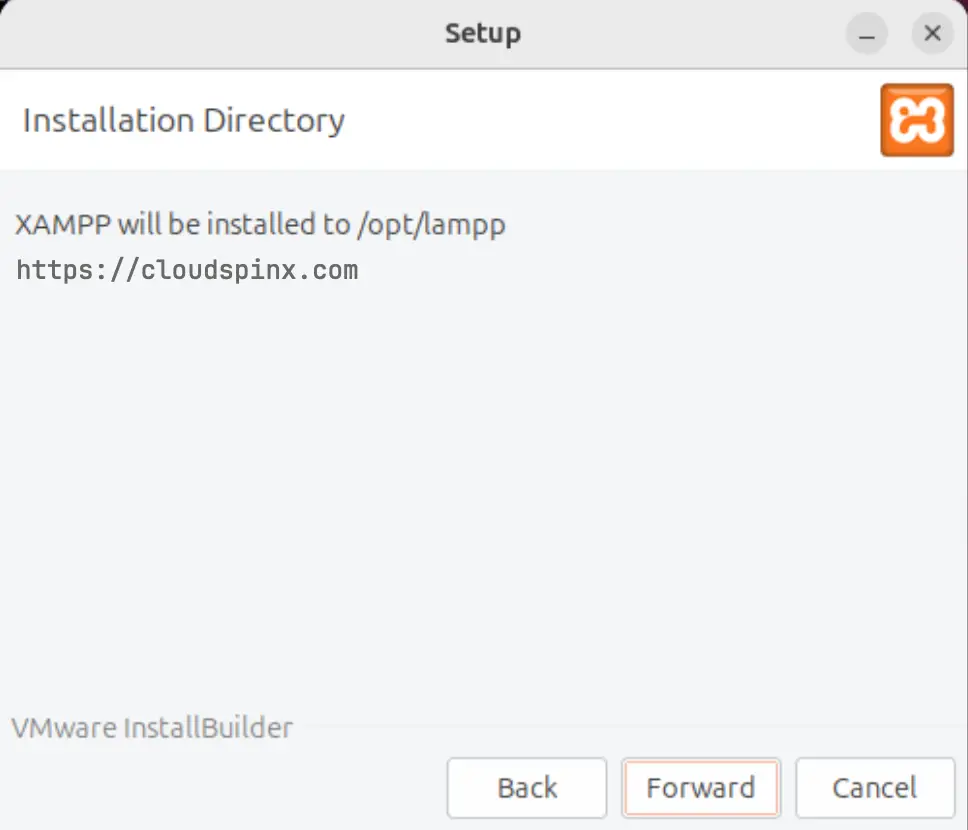968x830 pixels.
Task: Click the VMware InstallBuilder label
Action: pyautogui.click(x=151, y=728)
